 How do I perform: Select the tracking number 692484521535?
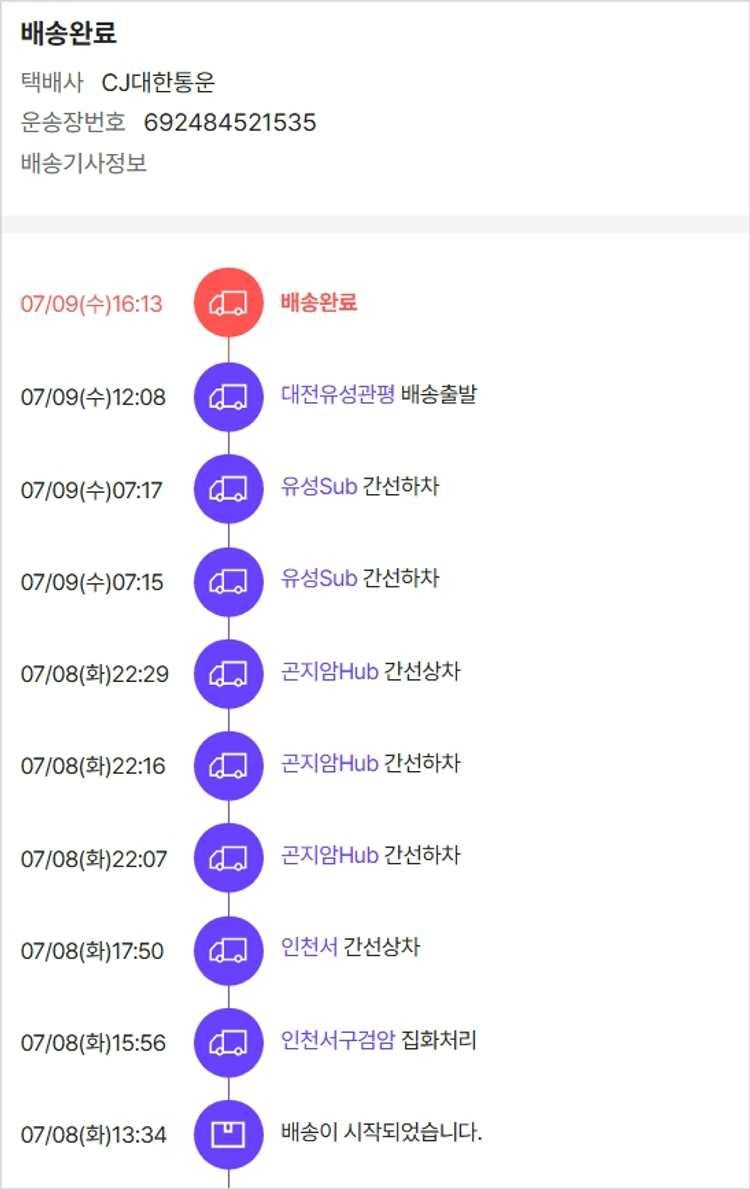(x=230, y=123)
